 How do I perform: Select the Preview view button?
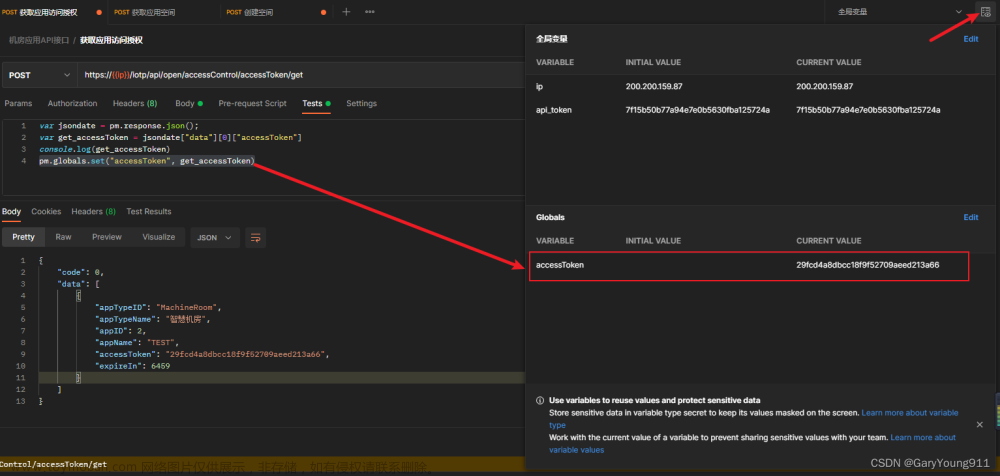tap(107, 237)
